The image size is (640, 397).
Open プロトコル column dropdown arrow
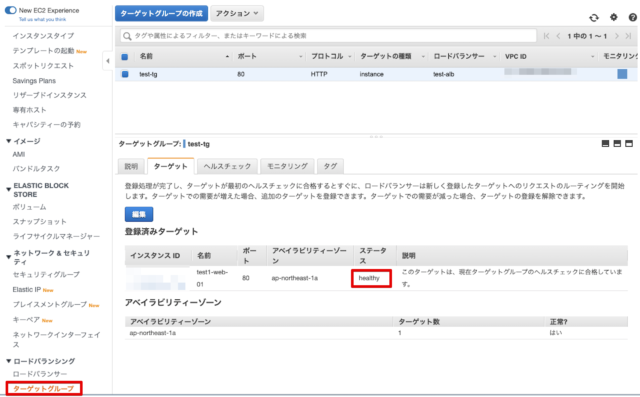coord(350,56)
